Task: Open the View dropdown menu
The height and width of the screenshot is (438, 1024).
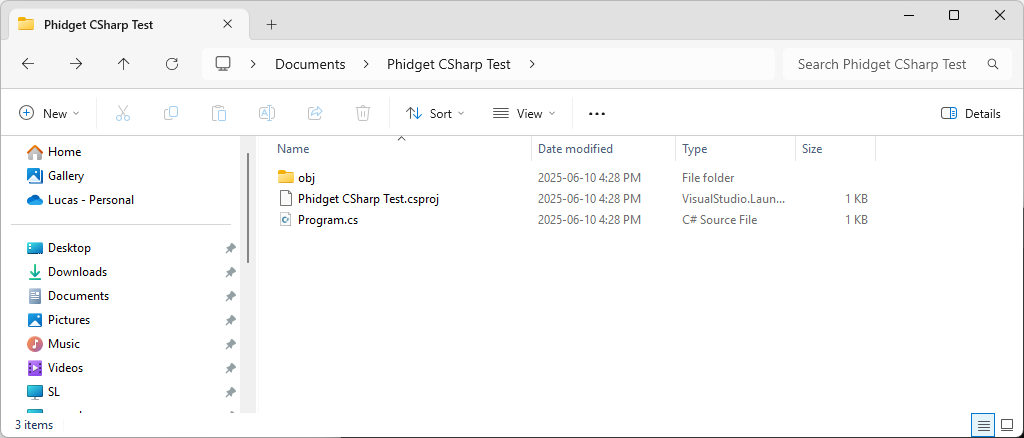Action: tap(524, 114)
